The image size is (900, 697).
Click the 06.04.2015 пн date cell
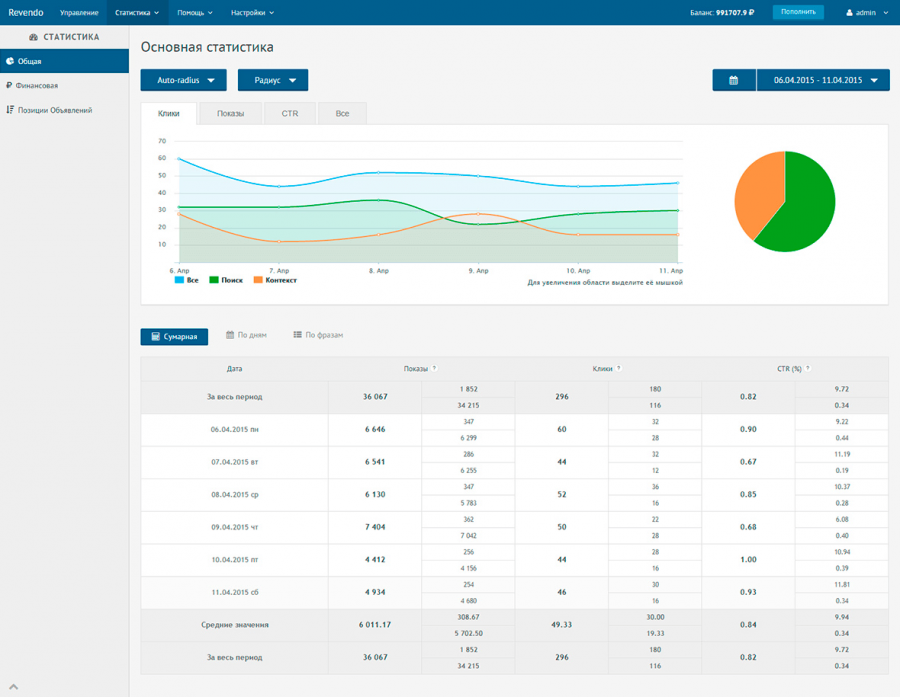(x=235, y=429)
